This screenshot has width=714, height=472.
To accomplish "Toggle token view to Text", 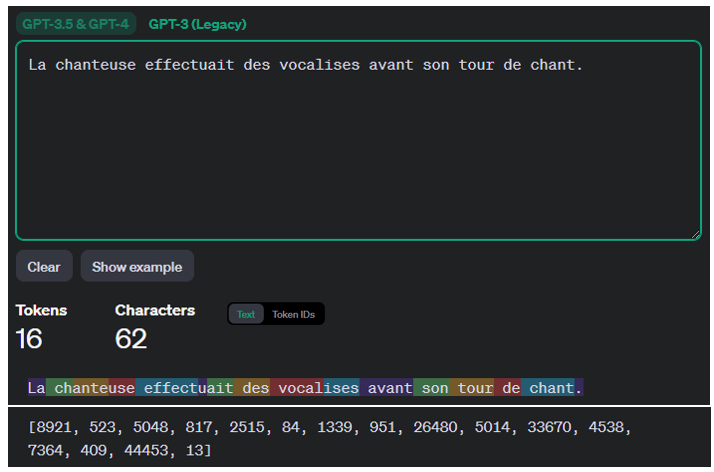I will coord(246,314).
